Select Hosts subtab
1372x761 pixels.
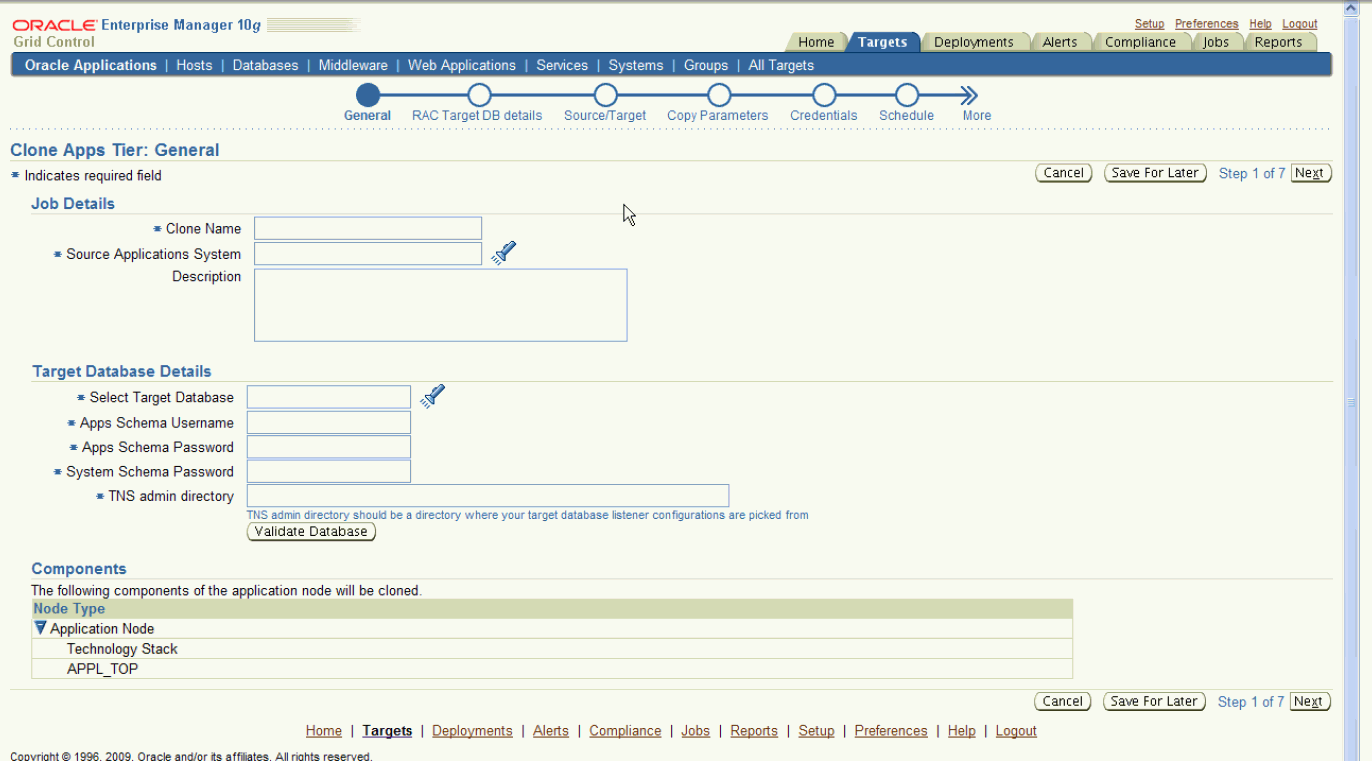pos(194,65)
